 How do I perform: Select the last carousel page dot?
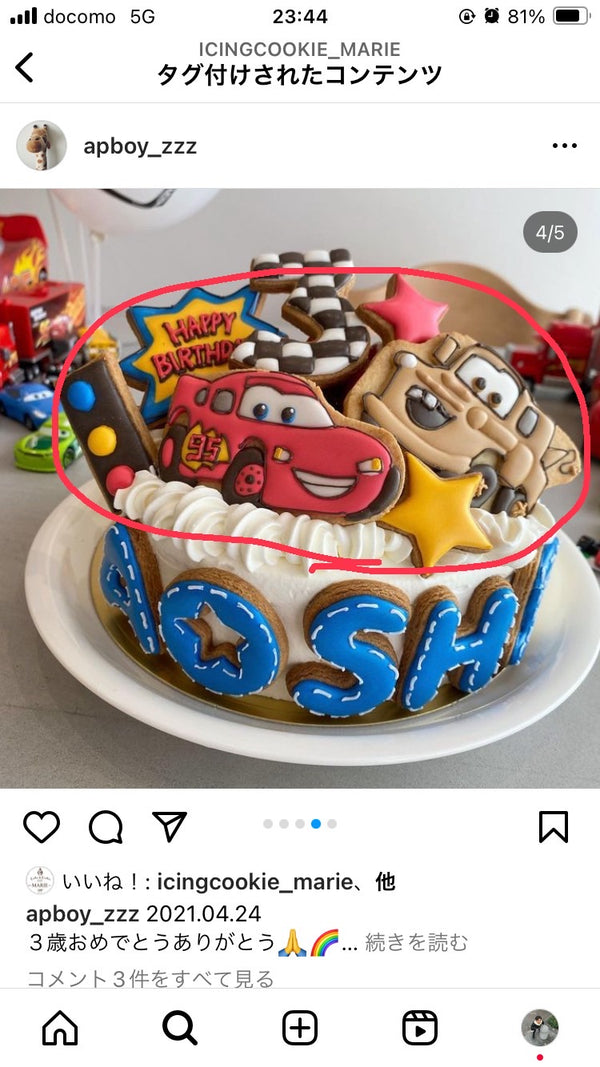[x=332, y=824]
